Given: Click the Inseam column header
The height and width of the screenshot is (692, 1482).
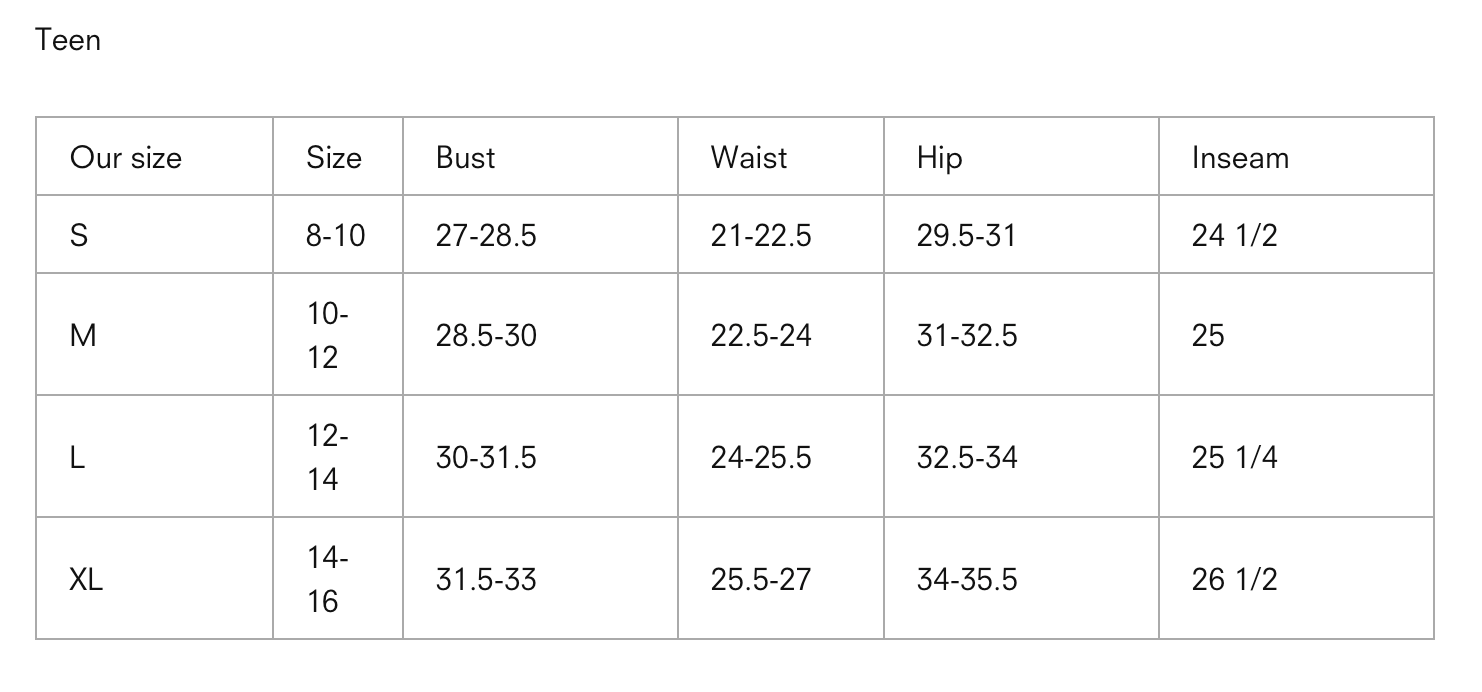Looking at the screenshot, I should tap(1239, 158).
